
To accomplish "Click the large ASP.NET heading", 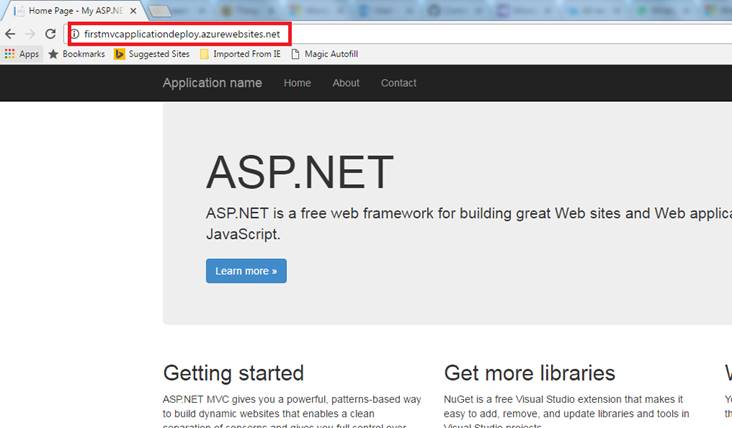I will click(300, 172).
